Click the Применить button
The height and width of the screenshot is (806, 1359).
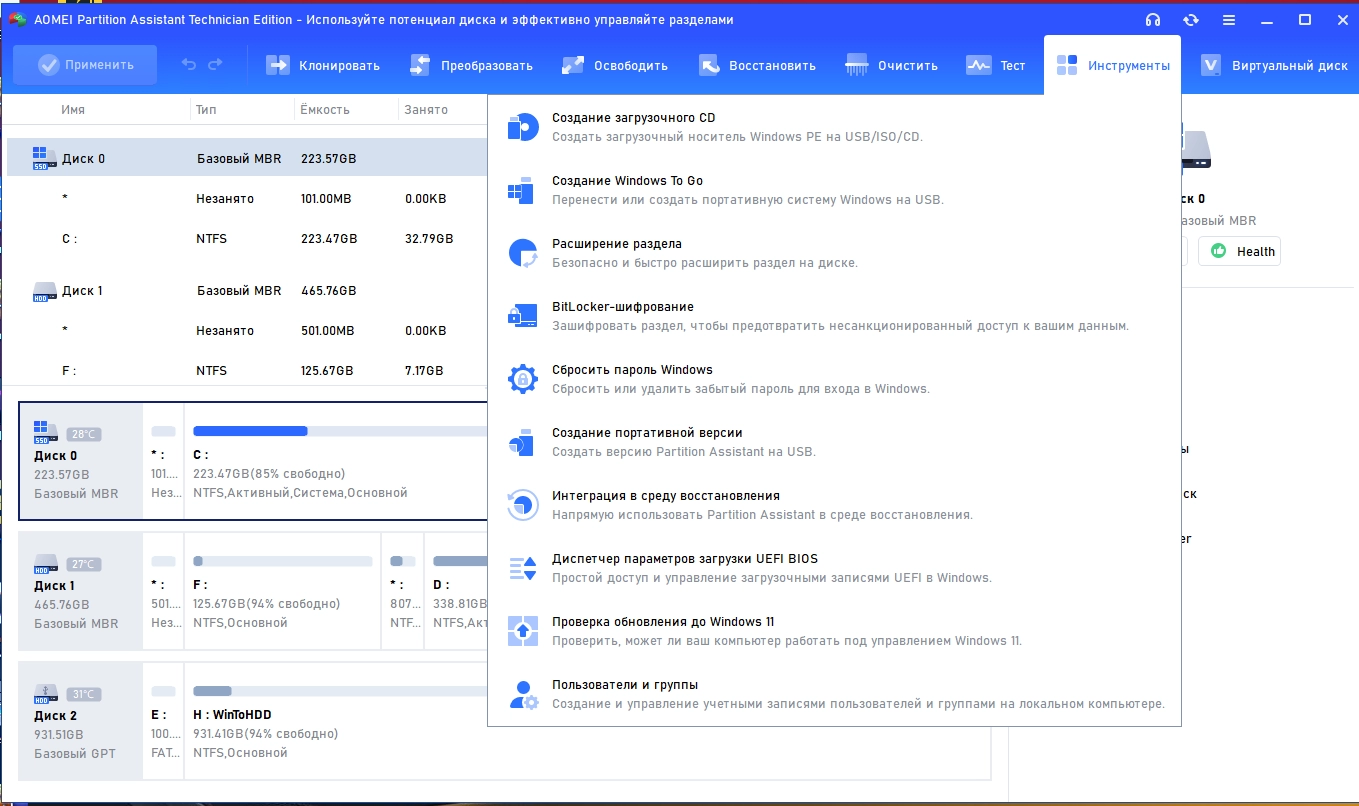point(85,65)
